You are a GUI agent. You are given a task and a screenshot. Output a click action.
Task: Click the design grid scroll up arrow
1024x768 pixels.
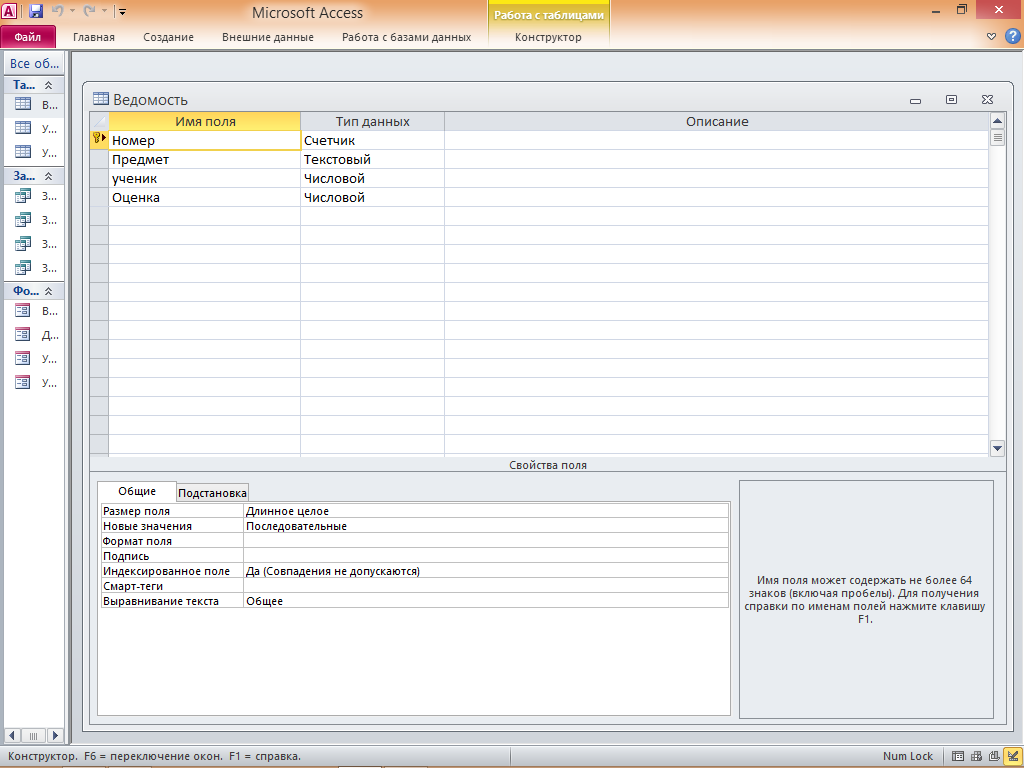(997, 121)
